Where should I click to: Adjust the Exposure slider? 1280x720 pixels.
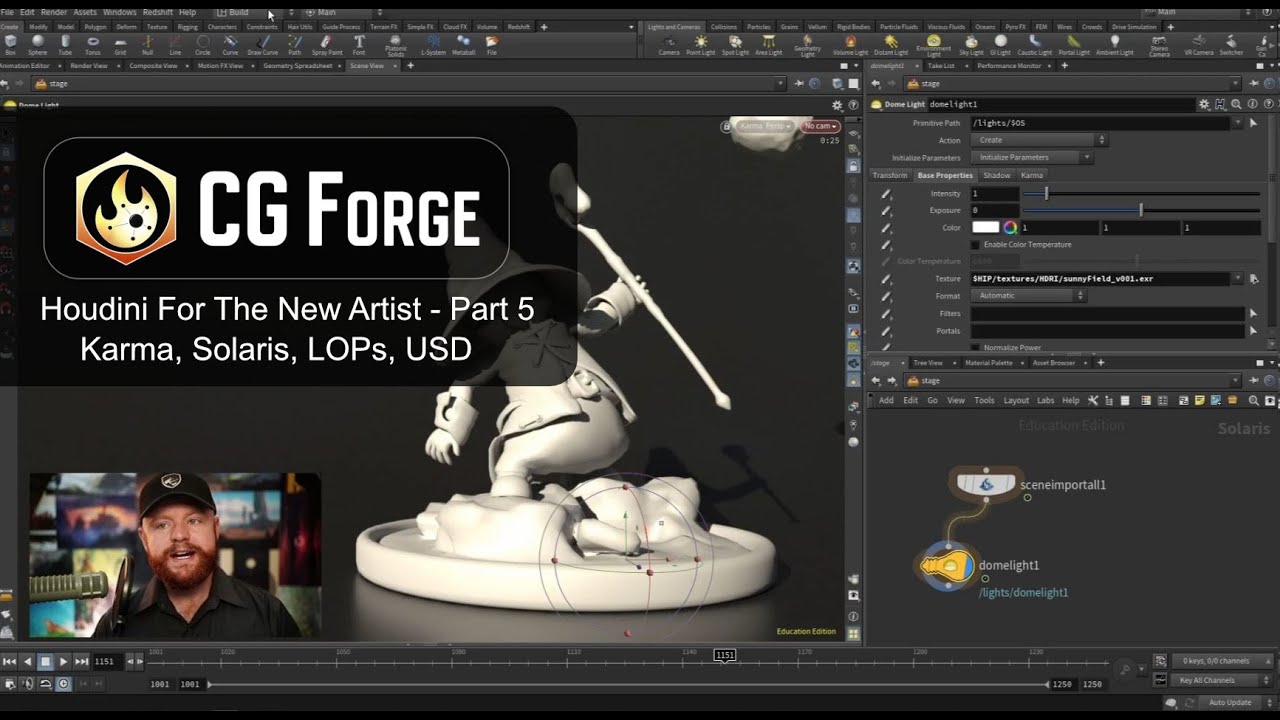[1141, 211]
